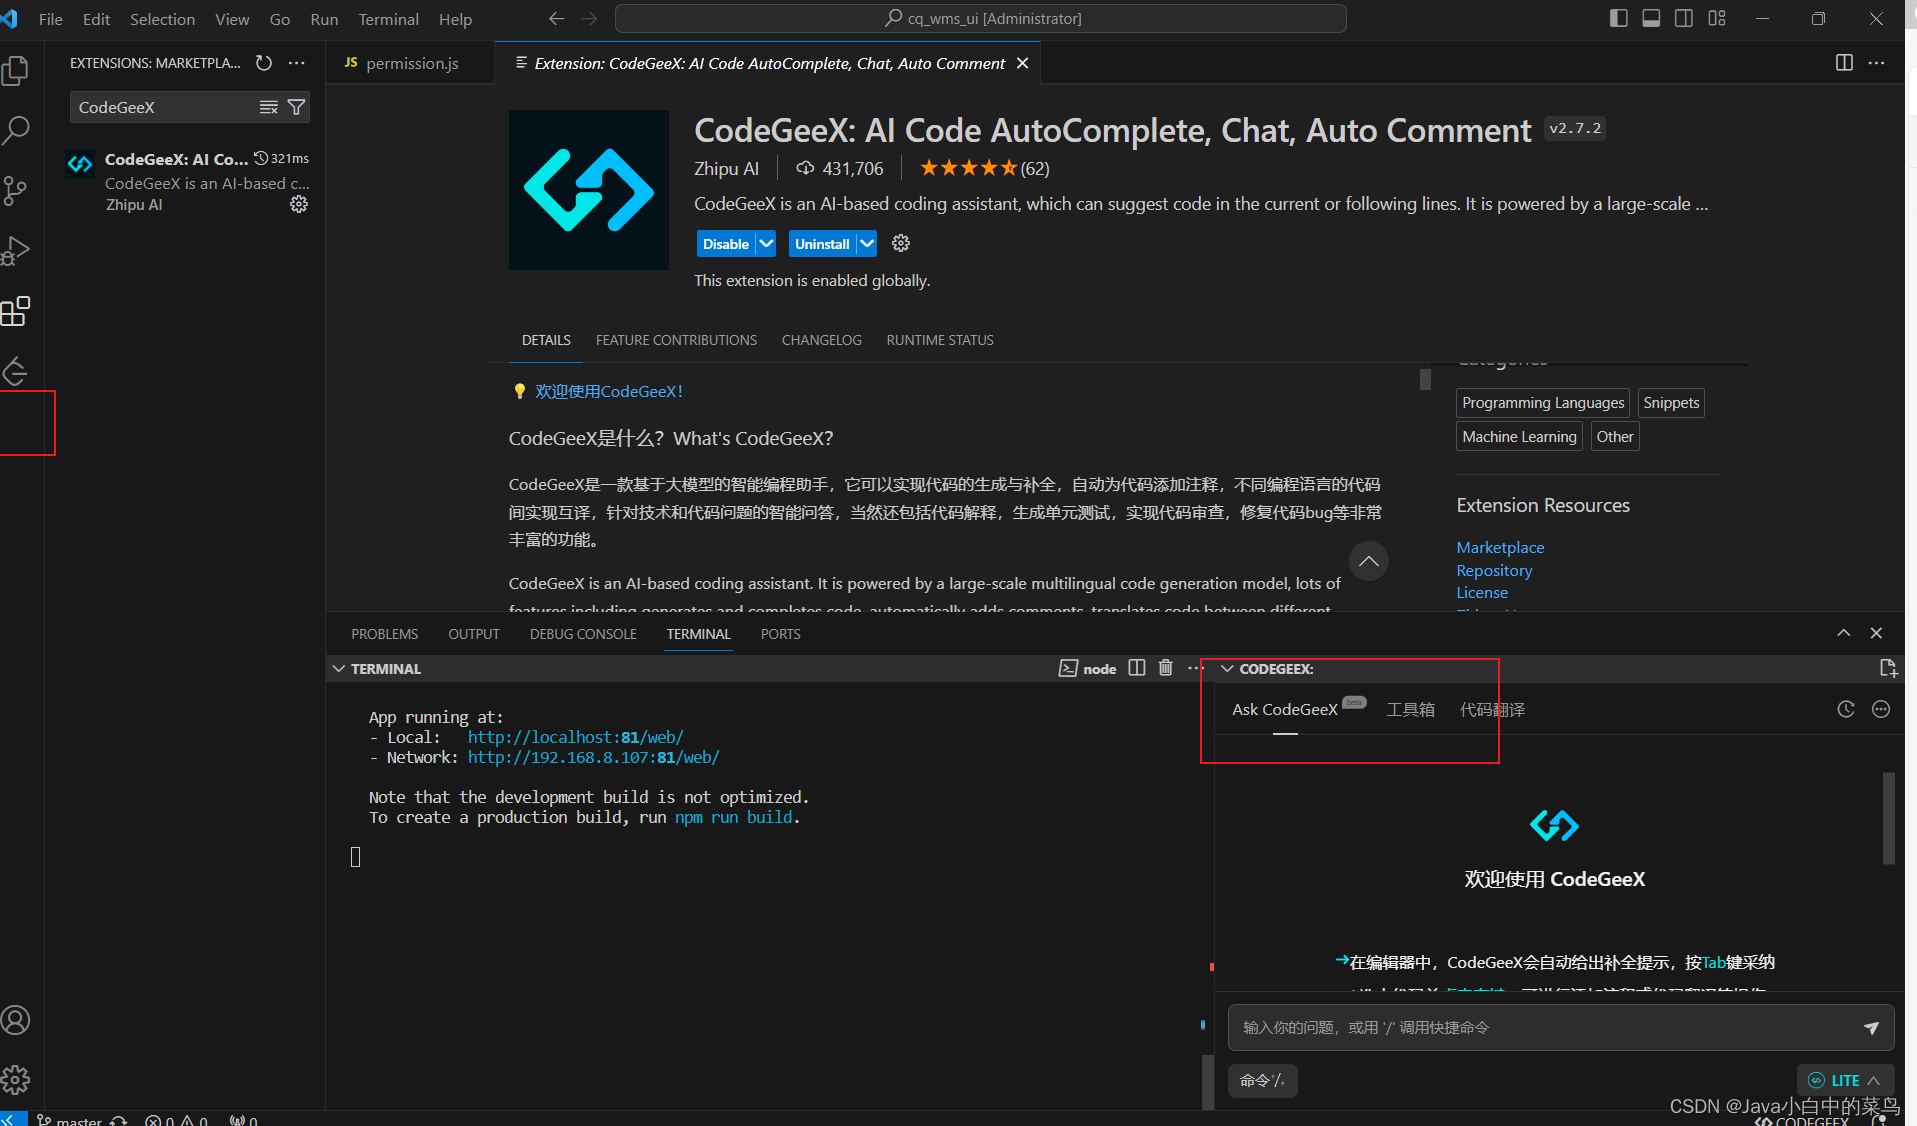
Task: Open the Uninstall dropdown arrow
Action: coord(866,243)
